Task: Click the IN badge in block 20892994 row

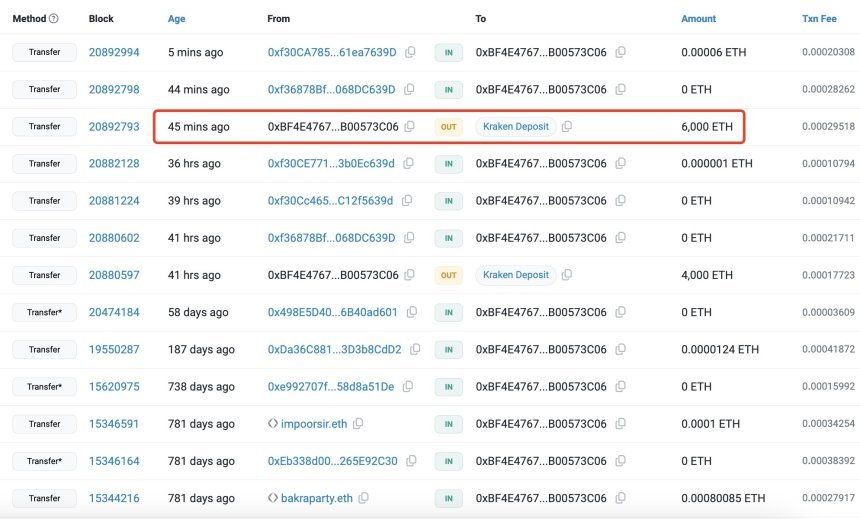Action: pos(449,53)
